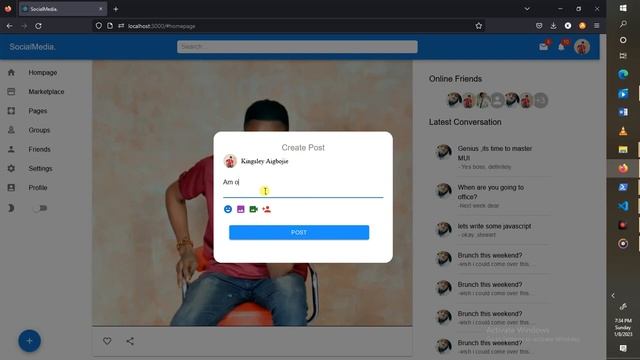Click the SocialMedia. logo text
Screen dimensions: 640x360
tap(32, 47)
